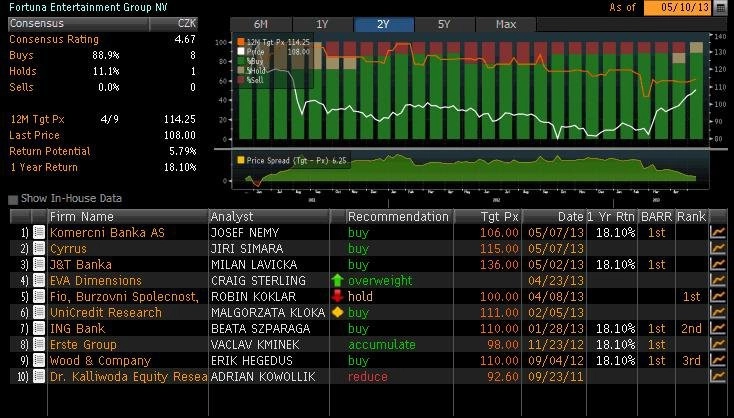Open Komercni Banka AS firm link

coord(107,233)
